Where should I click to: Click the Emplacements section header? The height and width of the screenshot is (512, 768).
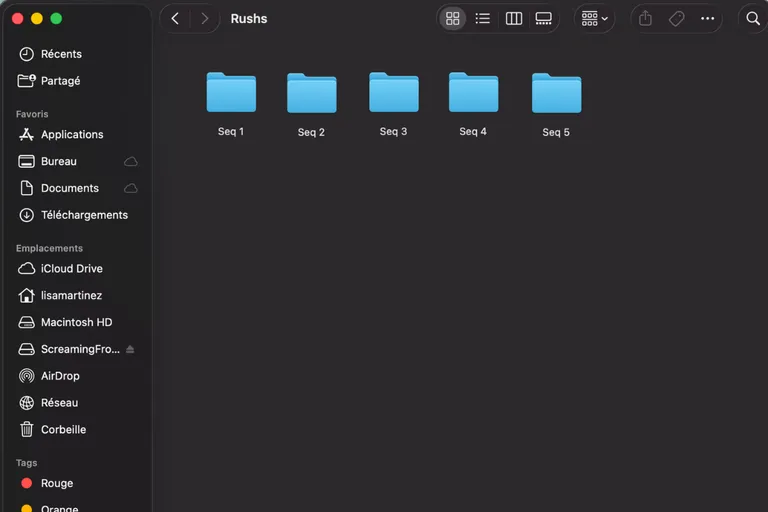coord(49,248)
